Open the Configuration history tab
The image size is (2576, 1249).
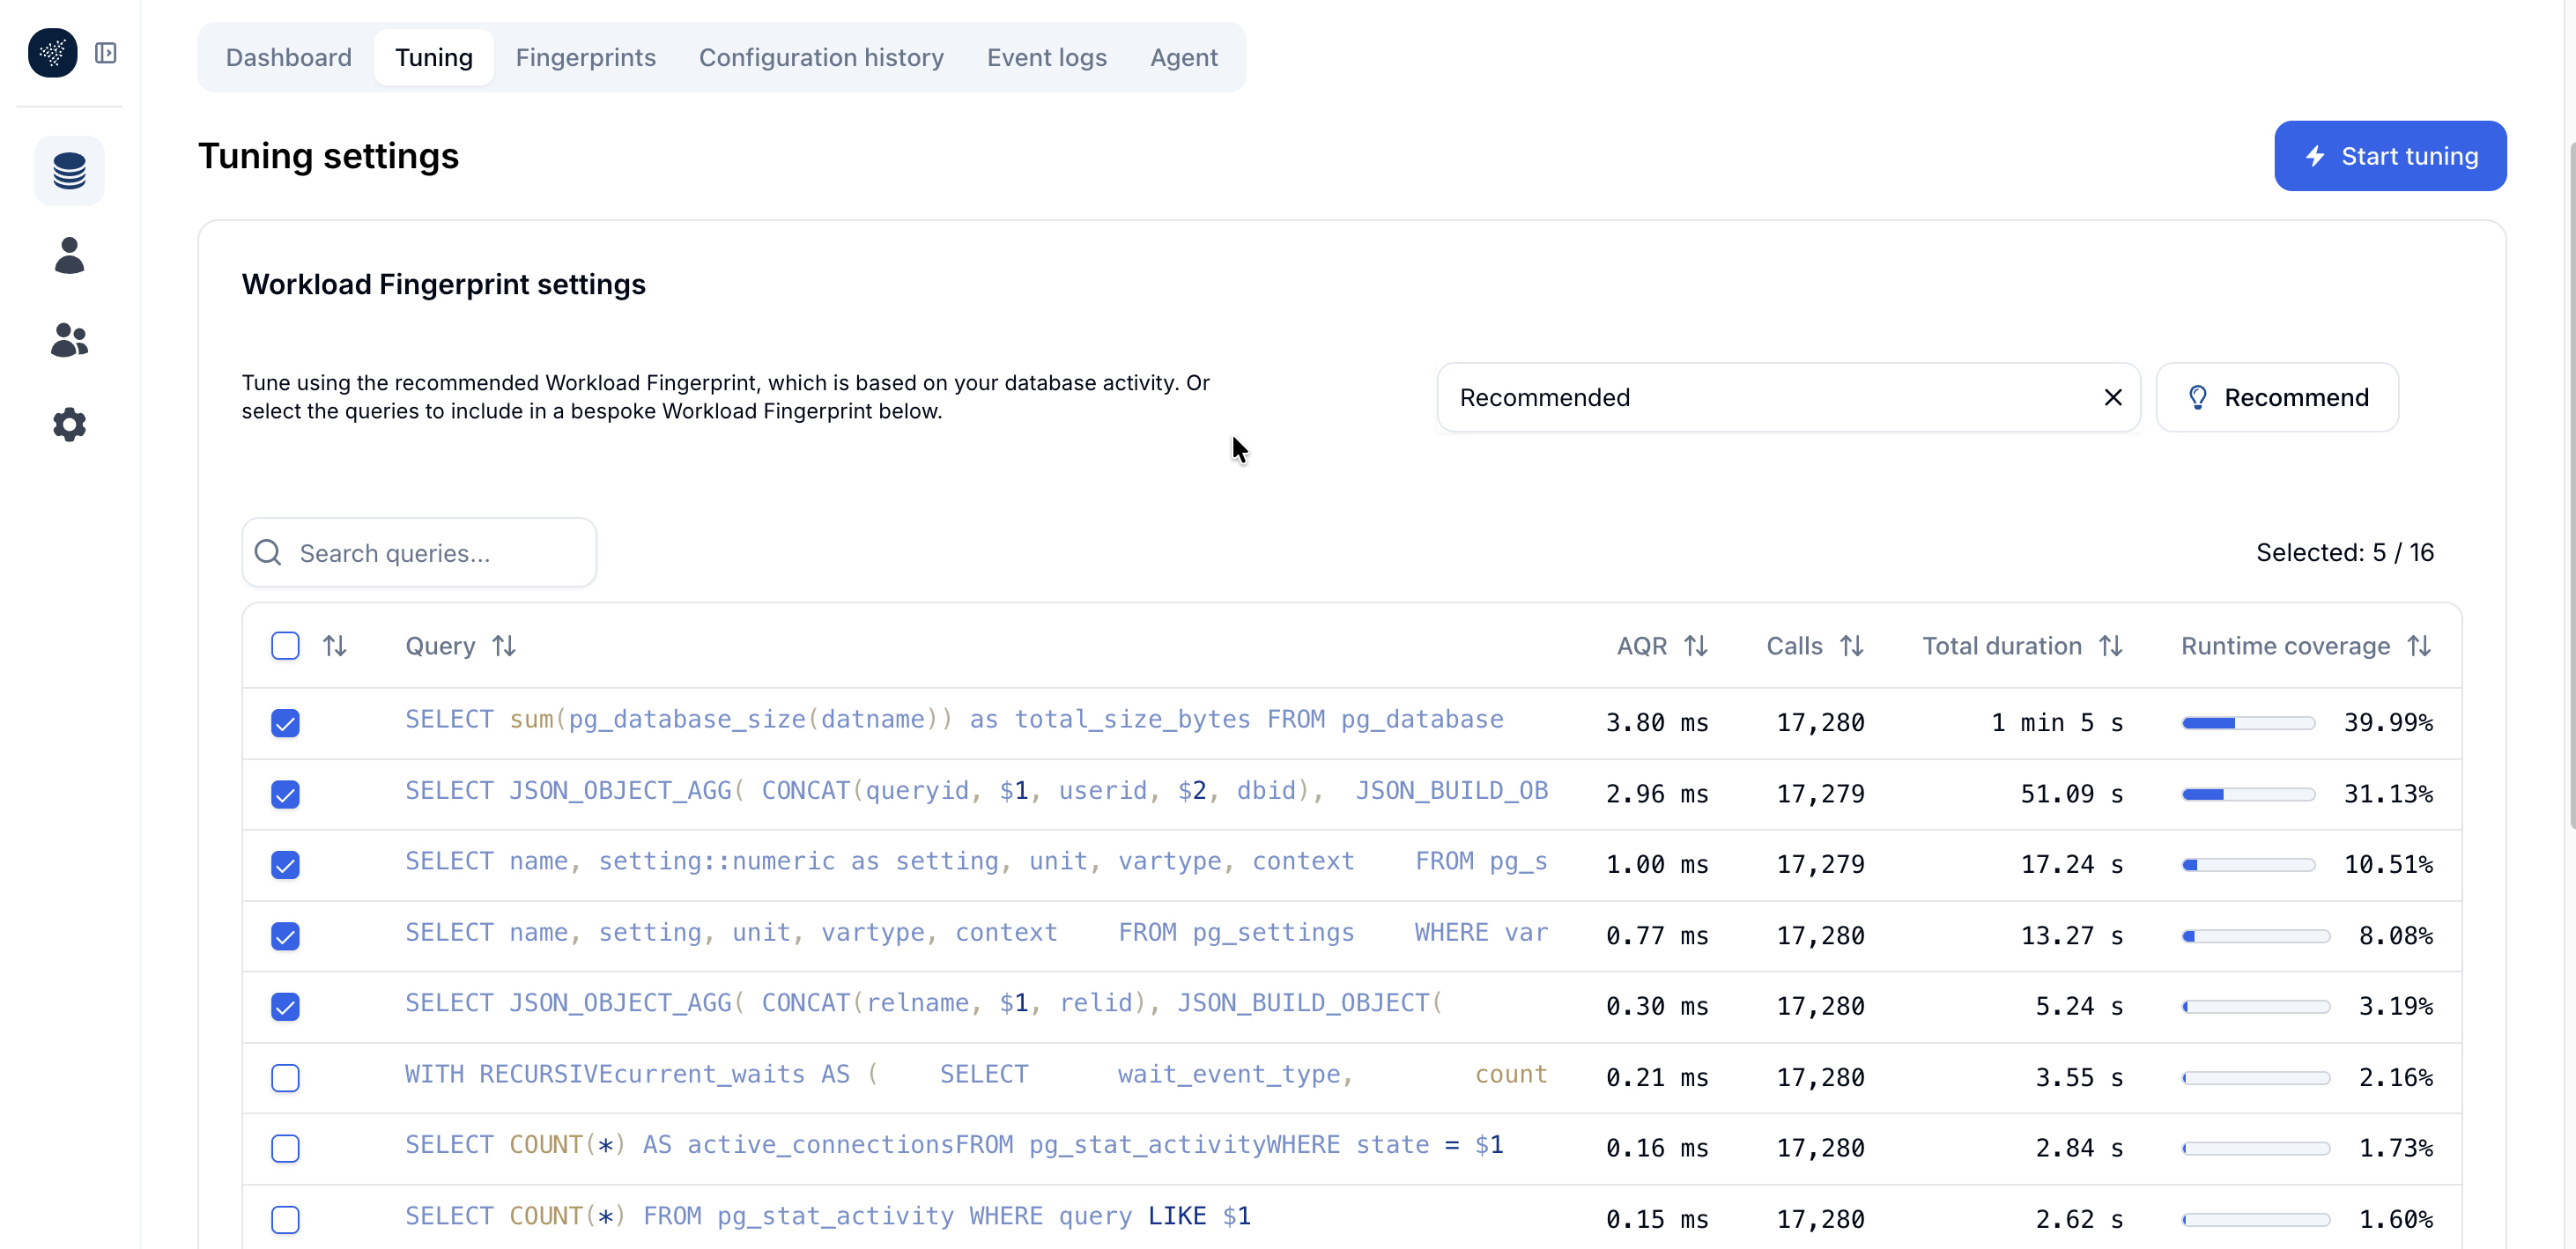pos(820,57)
